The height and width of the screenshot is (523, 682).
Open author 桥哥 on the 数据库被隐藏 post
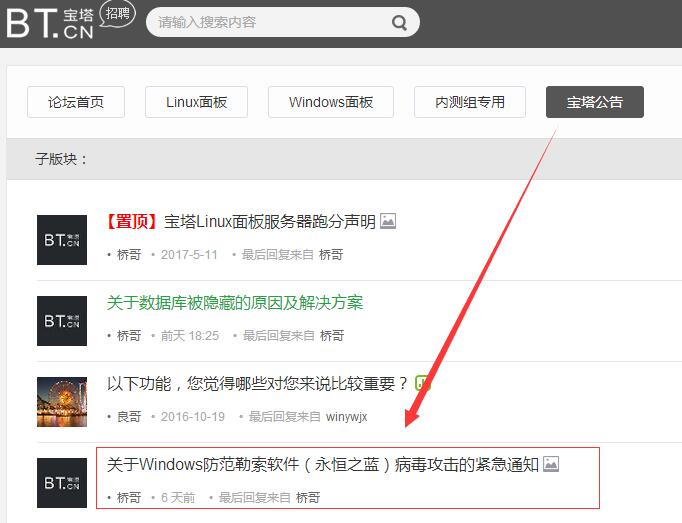[129, 335]
